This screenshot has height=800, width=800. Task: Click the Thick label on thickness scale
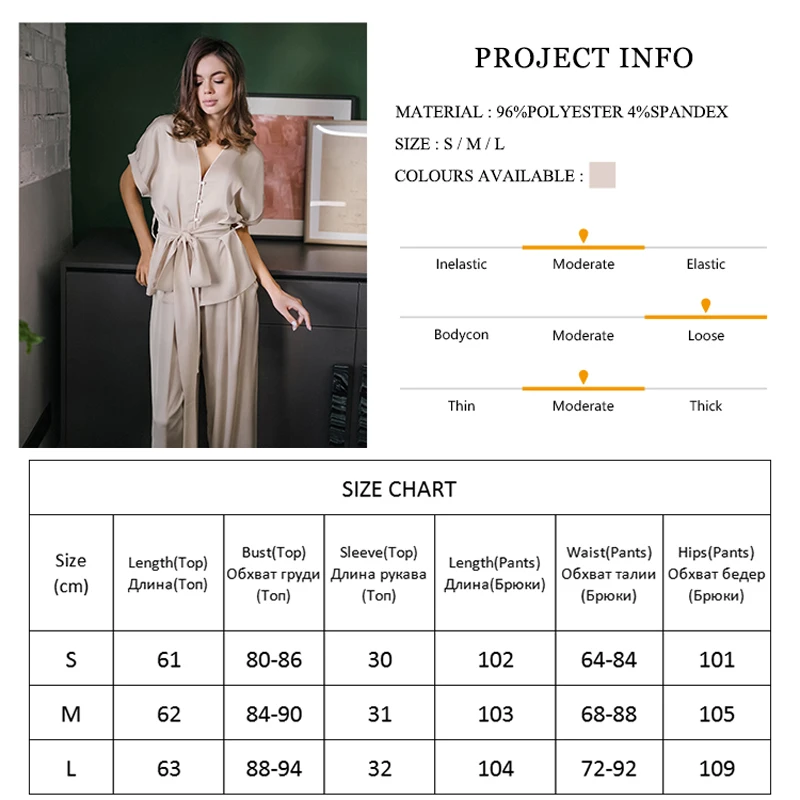[706, 406]
